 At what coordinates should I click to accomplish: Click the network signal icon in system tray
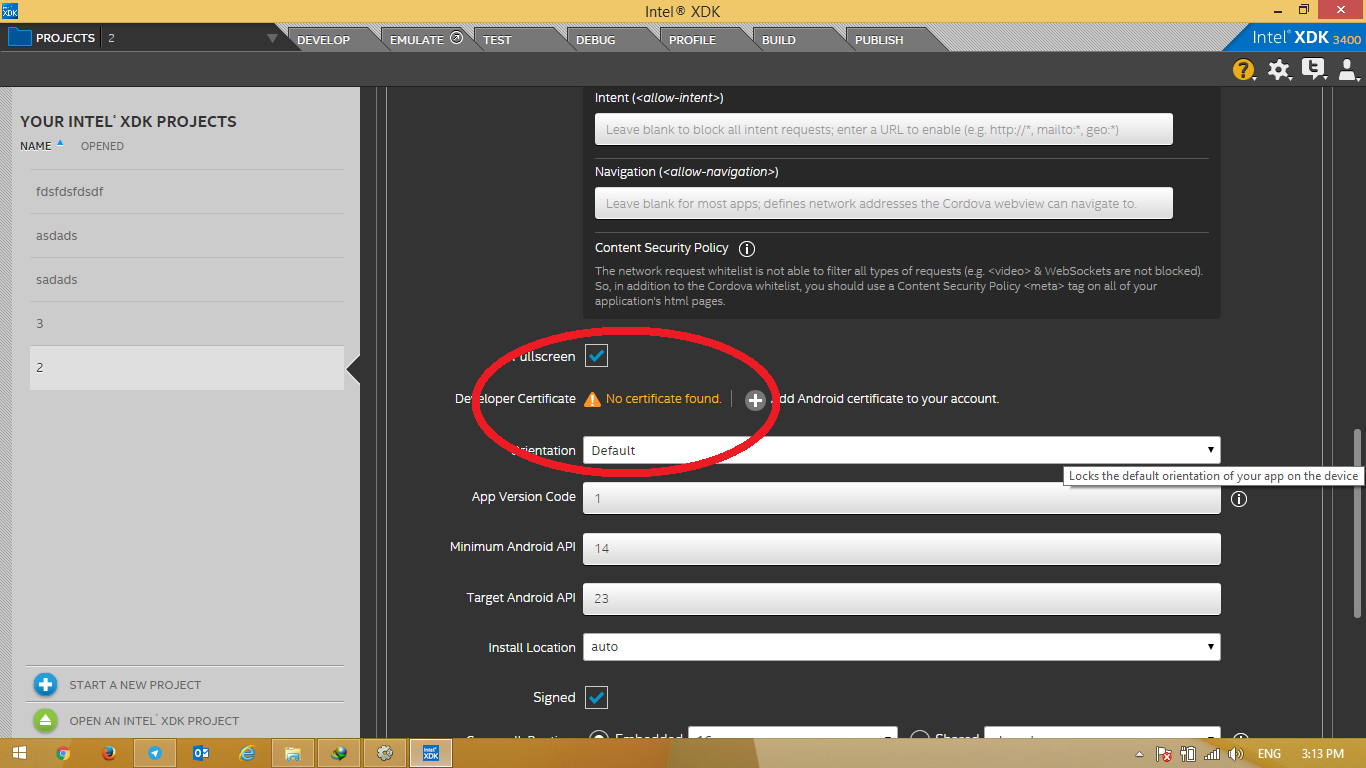(x=1212, y=754)
